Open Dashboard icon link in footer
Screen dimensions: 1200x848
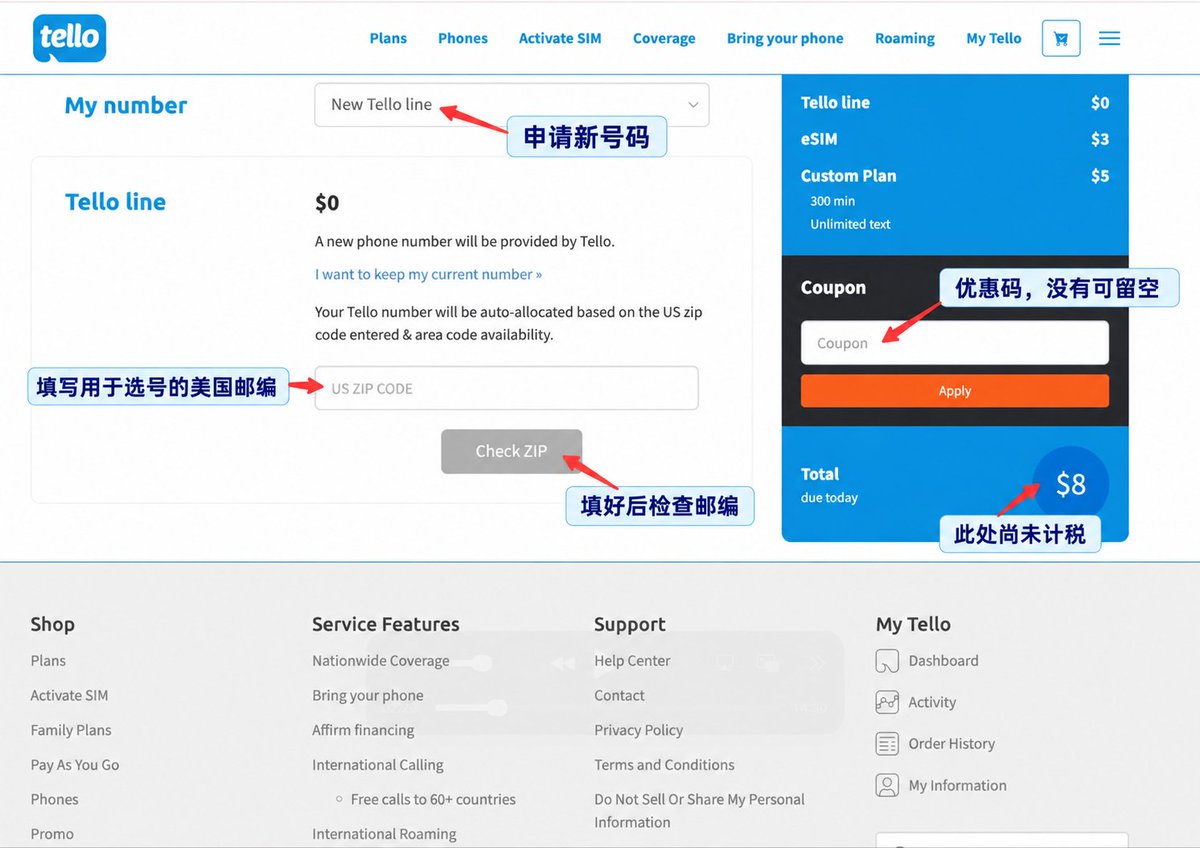887,661
